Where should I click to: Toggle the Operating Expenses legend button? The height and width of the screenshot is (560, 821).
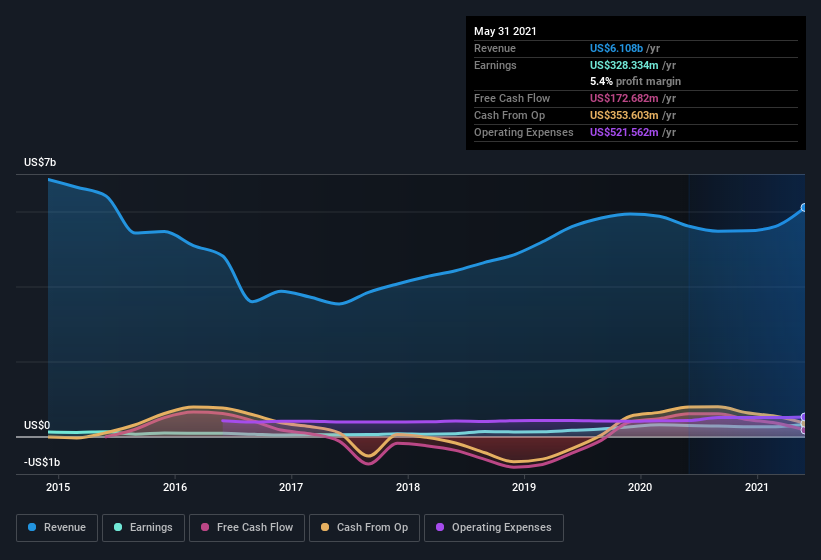click(494, 528)
